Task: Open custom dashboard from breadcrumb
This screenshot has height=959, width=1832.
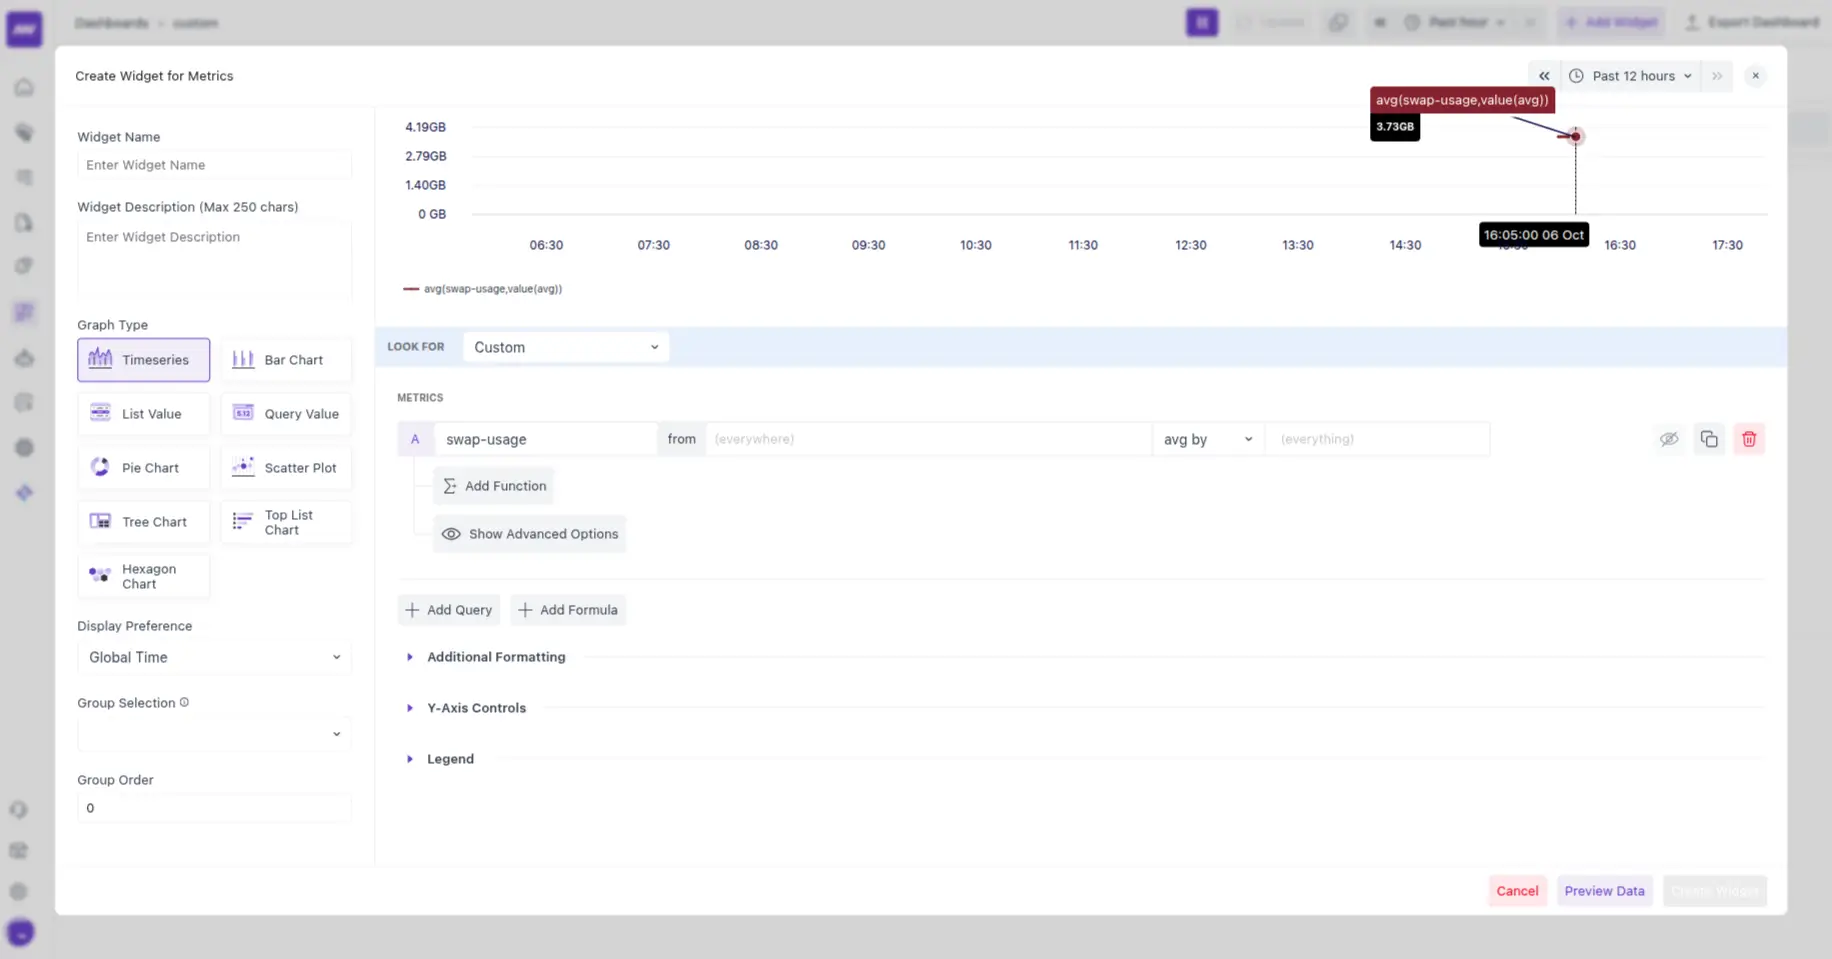Action: tap(195, 22)
